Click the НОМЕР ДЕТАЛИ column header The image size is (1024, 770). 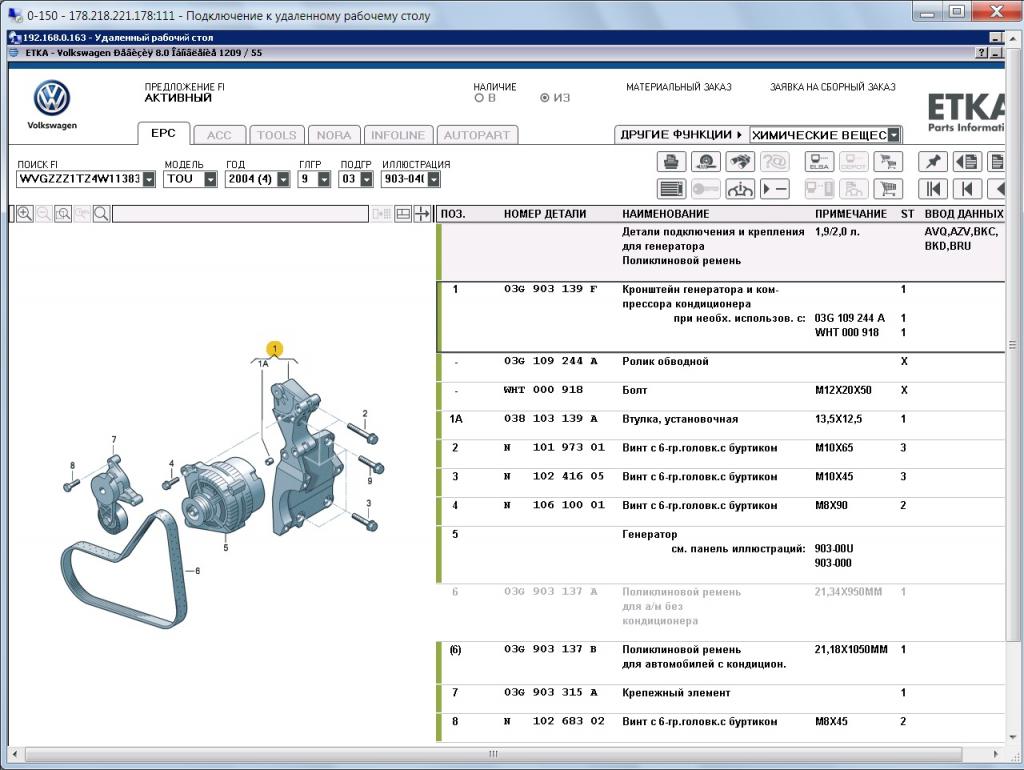545,214
